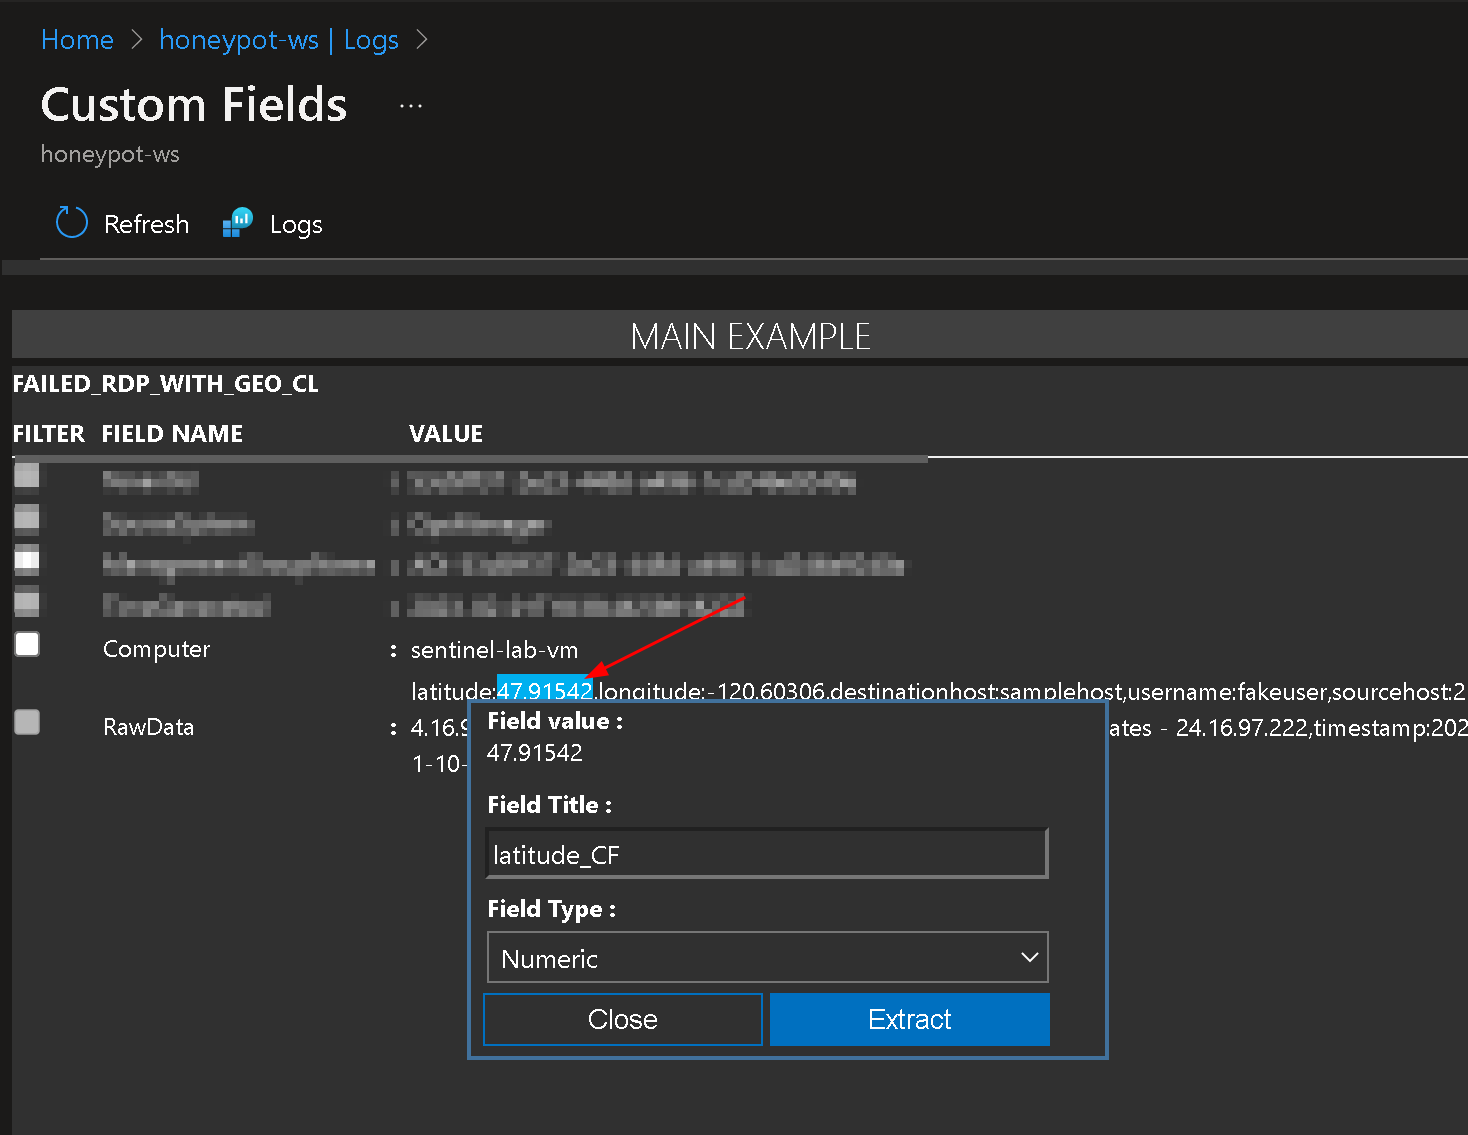This screenshot has width=1468, height=1135.
Task: Expand the Field Type options
Action: click(x=1029, y=957)
